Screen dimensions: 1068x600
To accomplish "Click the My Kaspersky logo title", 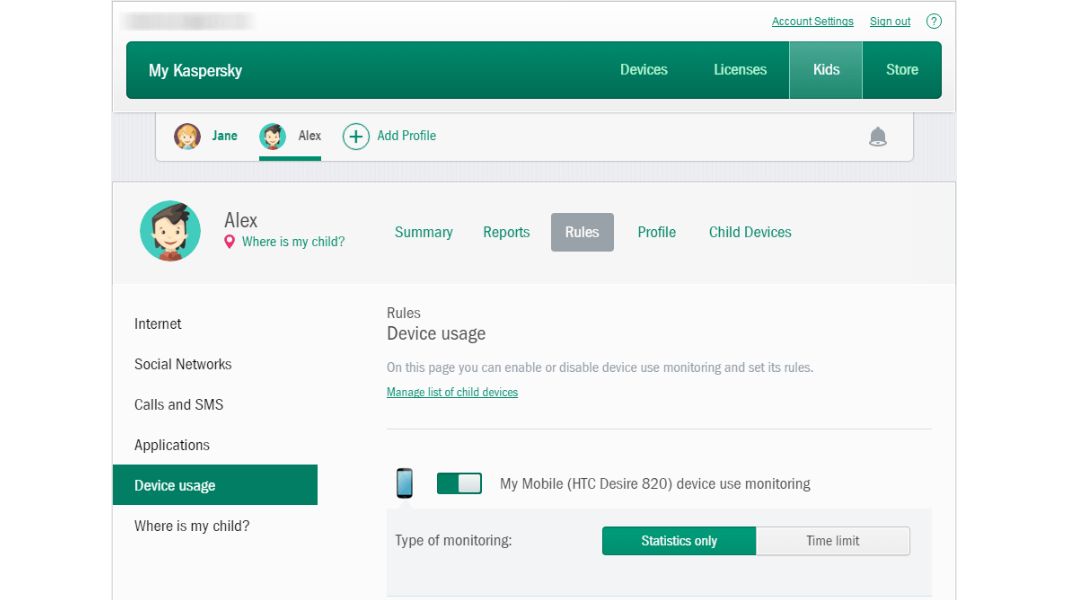I will tap(195, 71).
